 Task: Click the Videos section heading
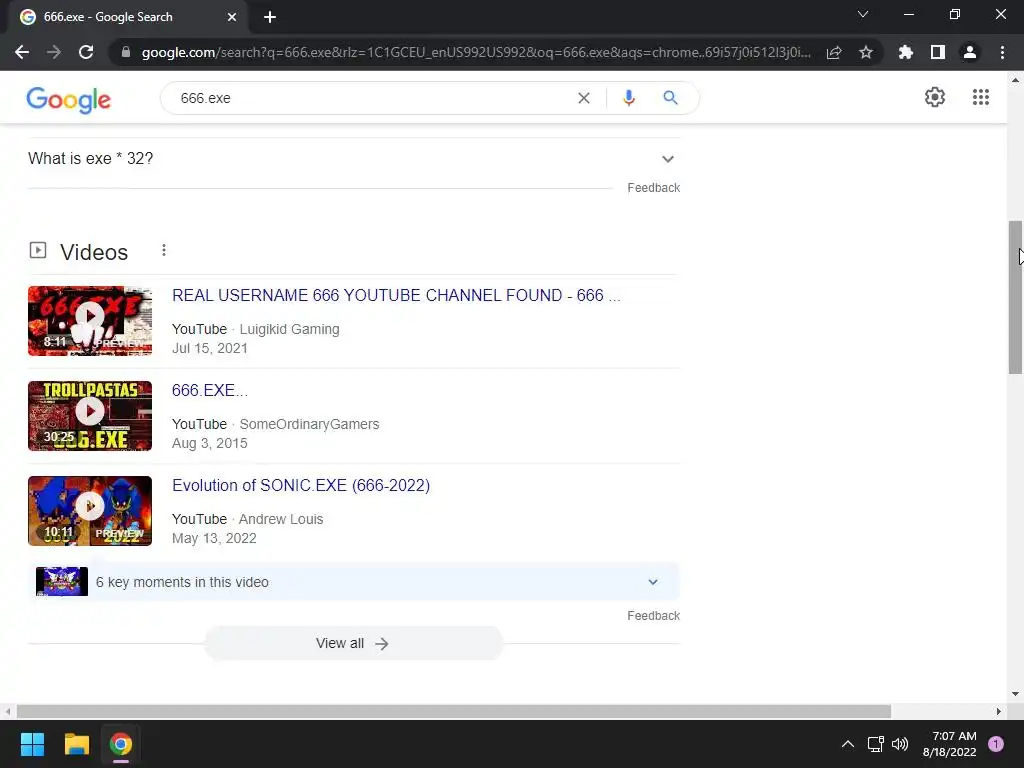point(94,252)
